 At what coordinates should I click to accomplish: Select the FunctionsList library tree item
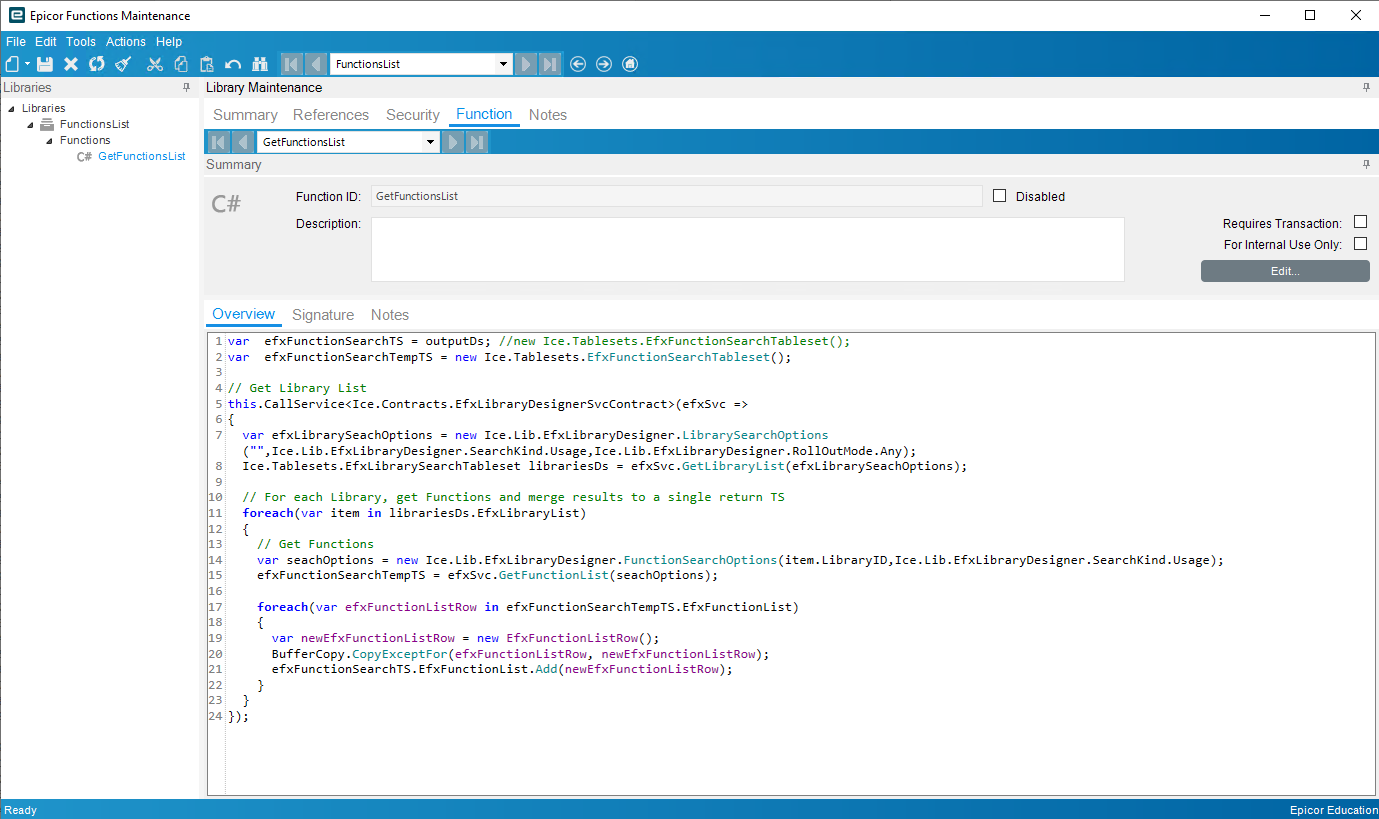point(94,124)
